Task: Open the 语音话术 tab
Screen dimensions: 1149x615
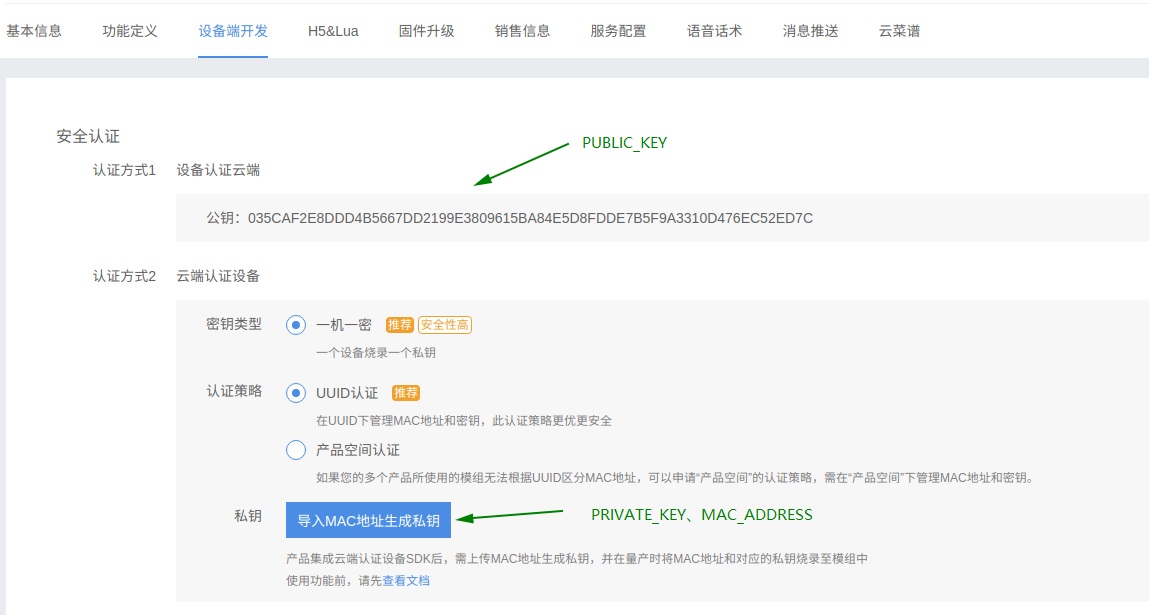Action: (714, 31)
